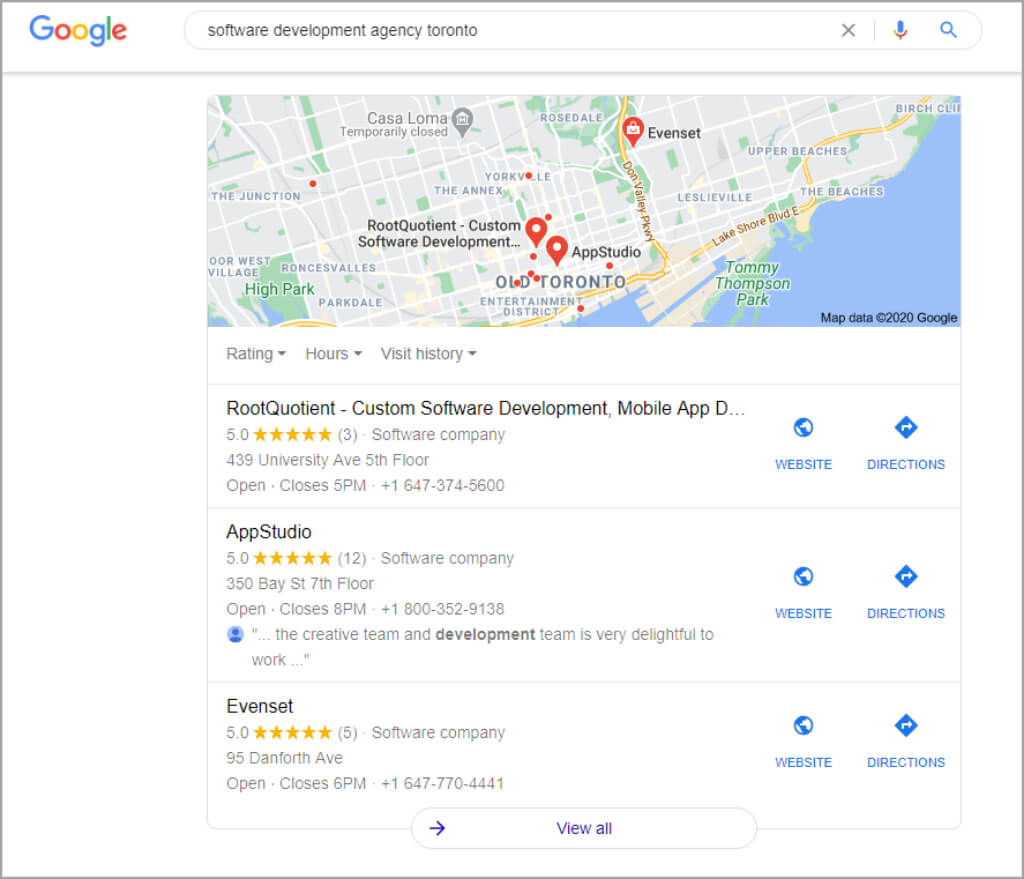This screenshot has height=879, width=1024.
Task: Open the AppStudio listing title
Action: (269, 532)
